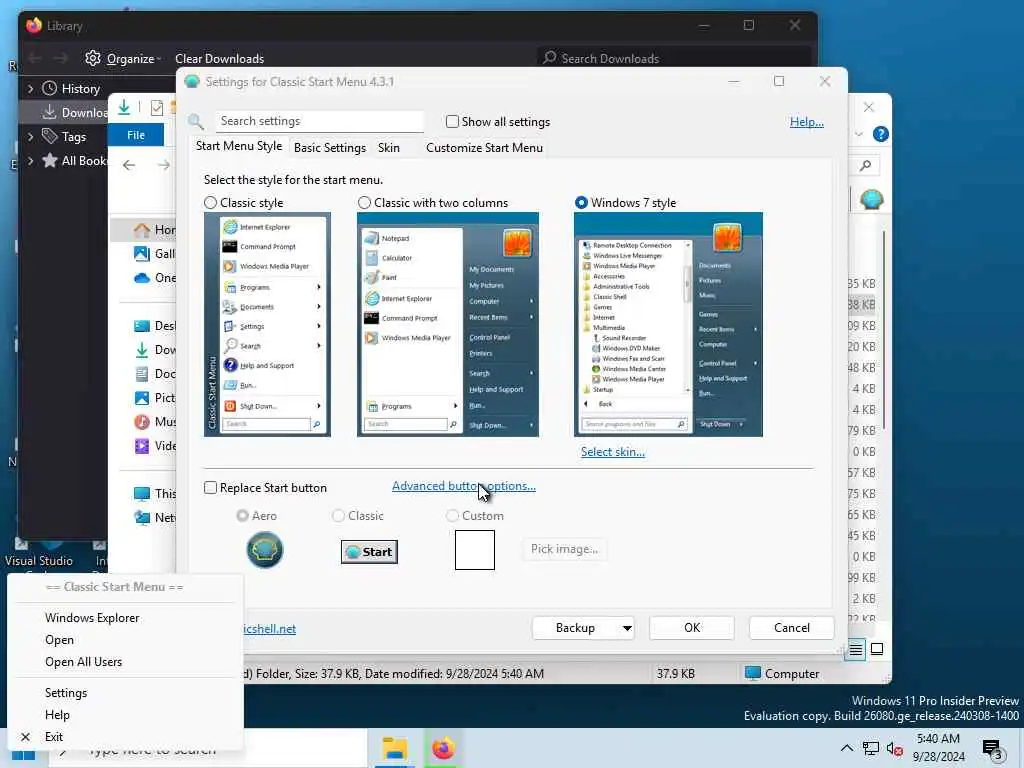Click the Search Downloads field in Library
The height and width of the screenshot is (768, 1024).
673,59
